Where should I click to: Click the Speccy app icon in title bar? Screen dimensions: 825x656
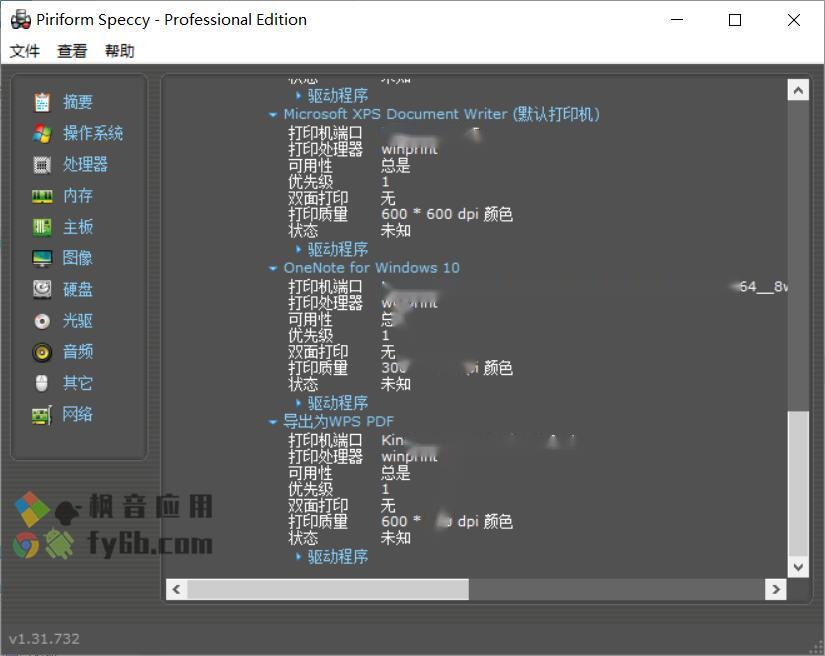click(21, 19)
